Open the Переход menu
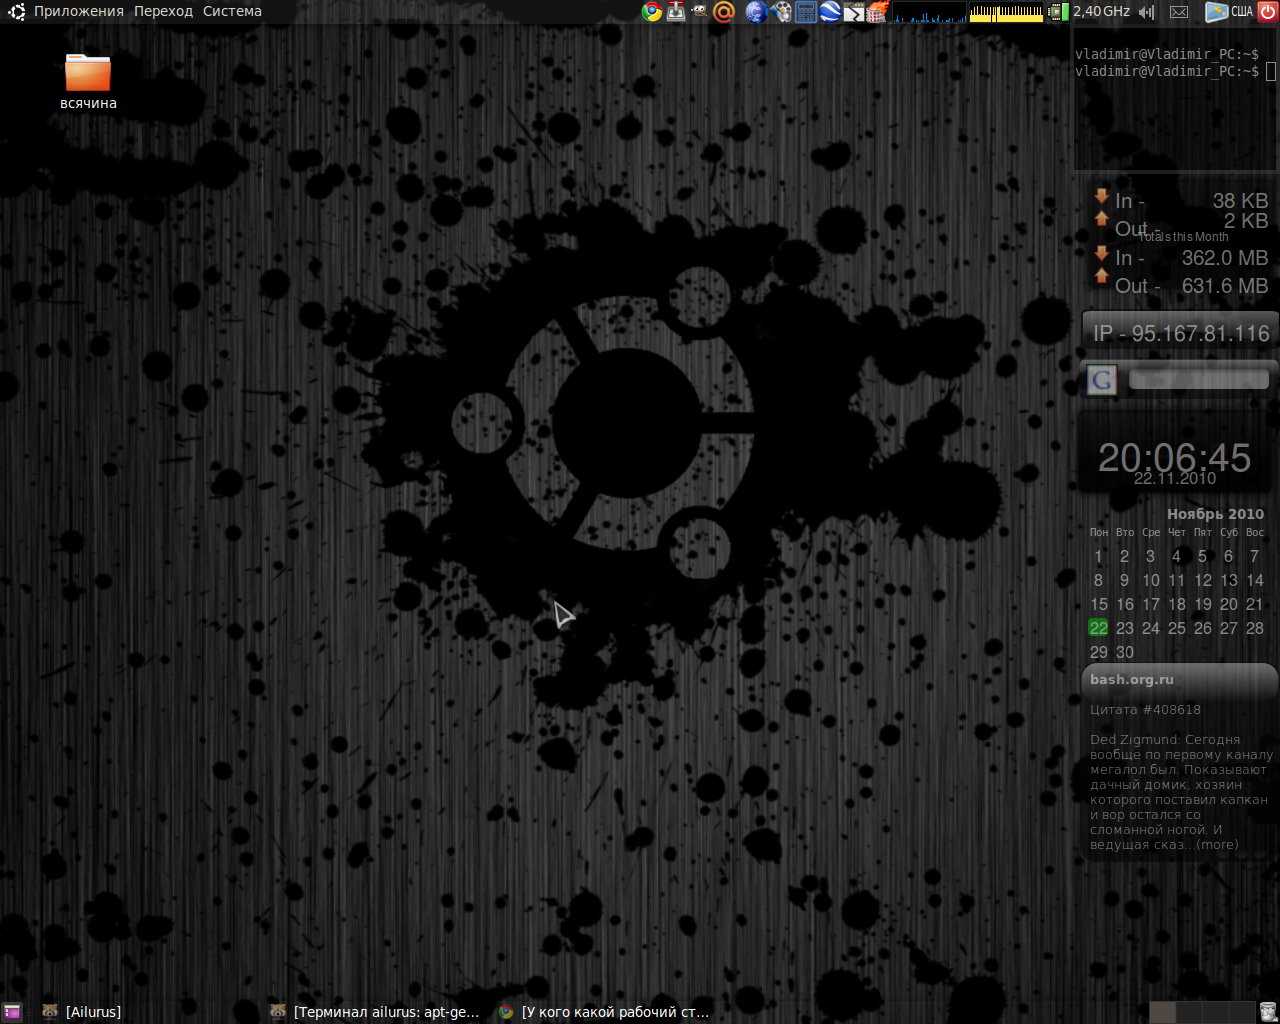Image resolution: width=1280 pixels, height=1024 pixels. click(163, 12)
